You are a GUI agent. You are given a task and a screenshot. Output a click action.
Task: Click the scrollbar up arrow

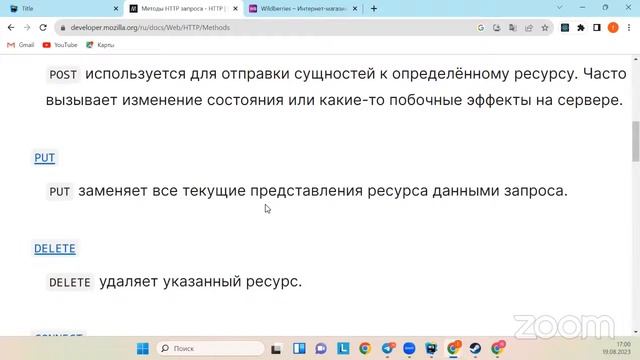[x=636, y=60]
